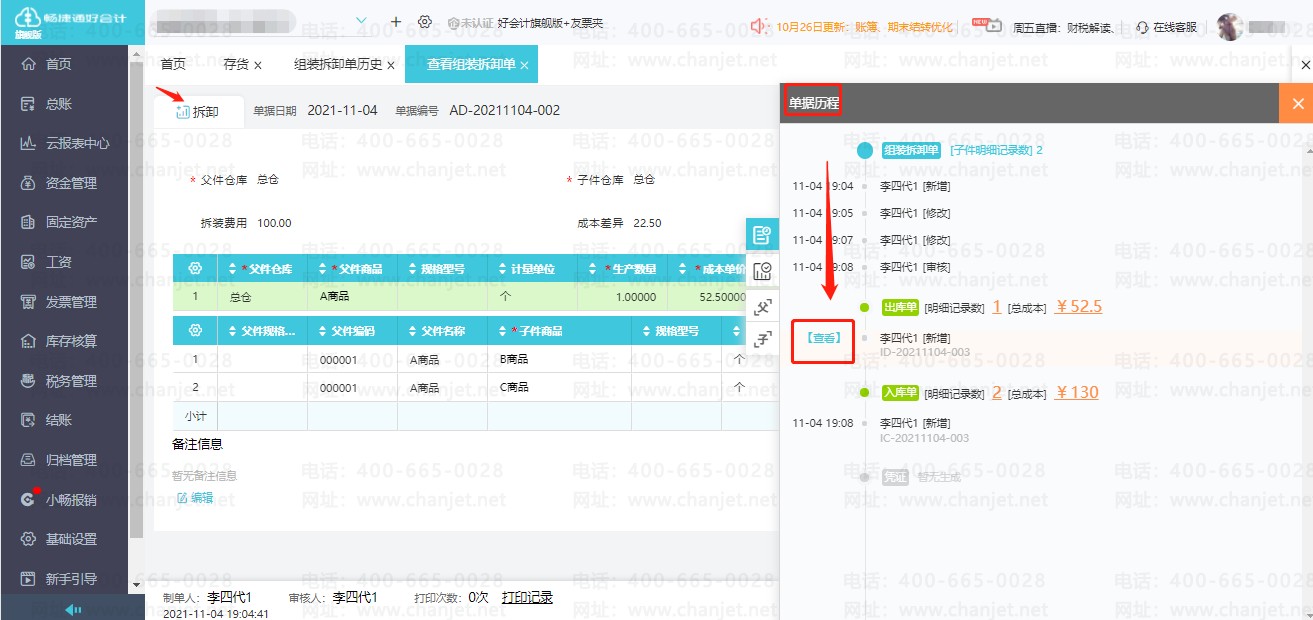
Task: Open the 打印记录 link
Action: point(527,597)
